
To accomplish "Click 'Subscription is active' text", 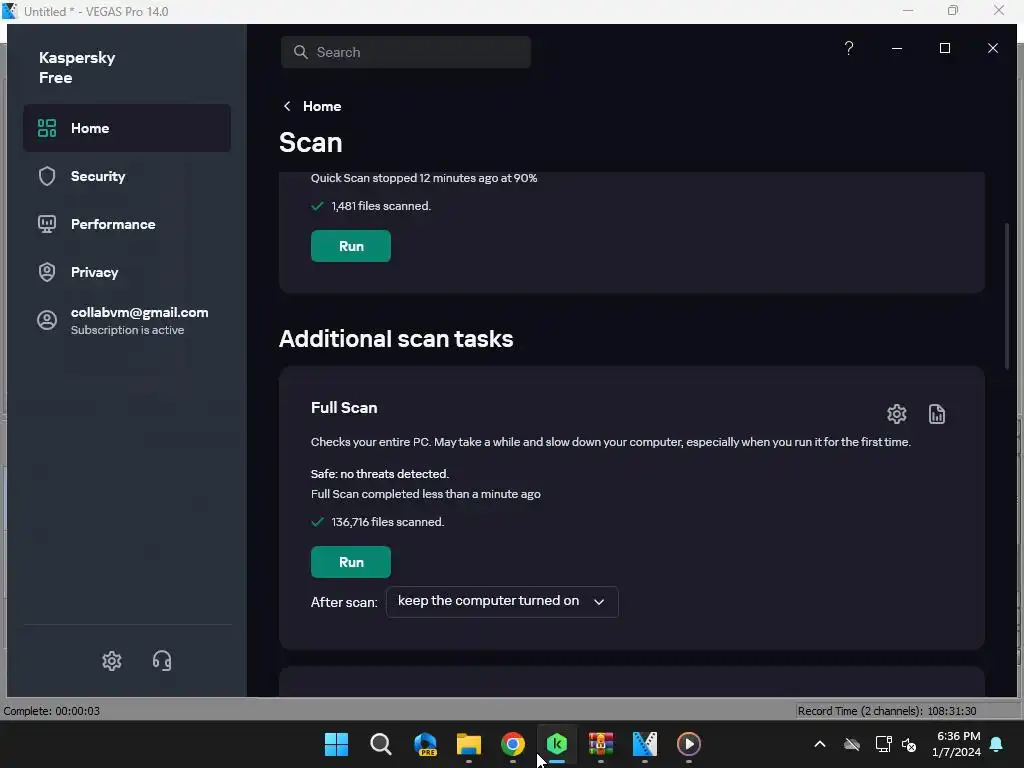I will pos(127,330).
